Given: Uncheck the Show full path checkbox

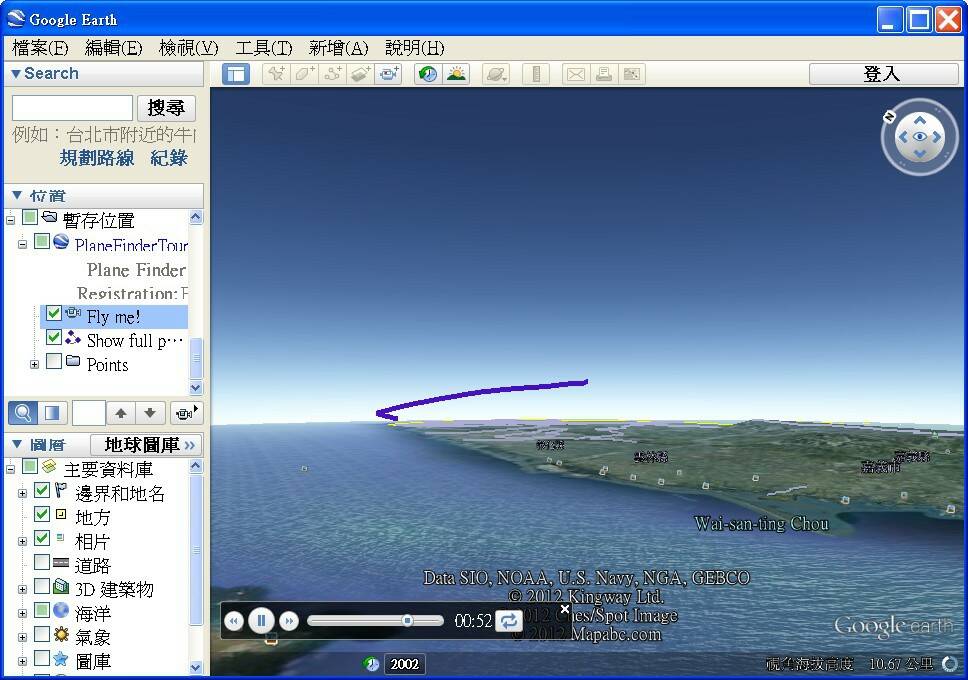Looking at the screenshot, I should (x=54, y=337).
